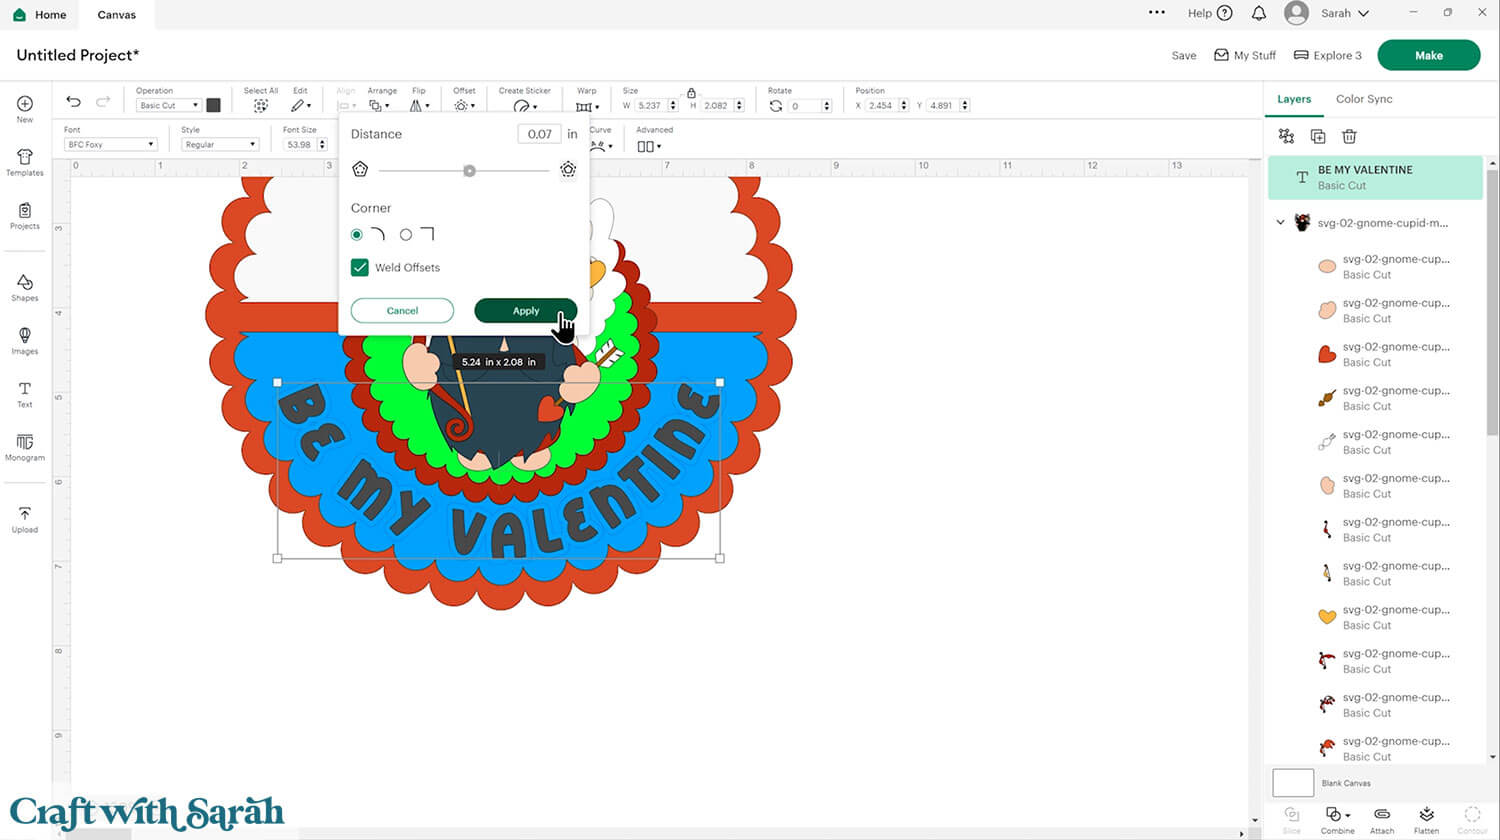Open the Font dropdown BFC Foxy
Viewport: 1500px width, 840px height.
coord(110,145)
